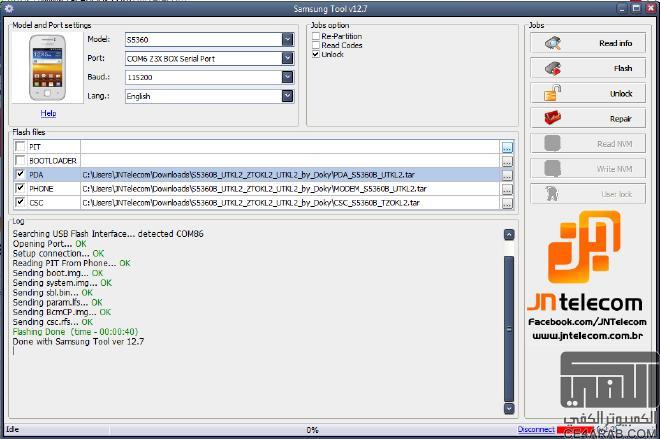Click browse button for CSC file
Image resolution: width=660 pixels, height=439 pixels.
point(507,203)
